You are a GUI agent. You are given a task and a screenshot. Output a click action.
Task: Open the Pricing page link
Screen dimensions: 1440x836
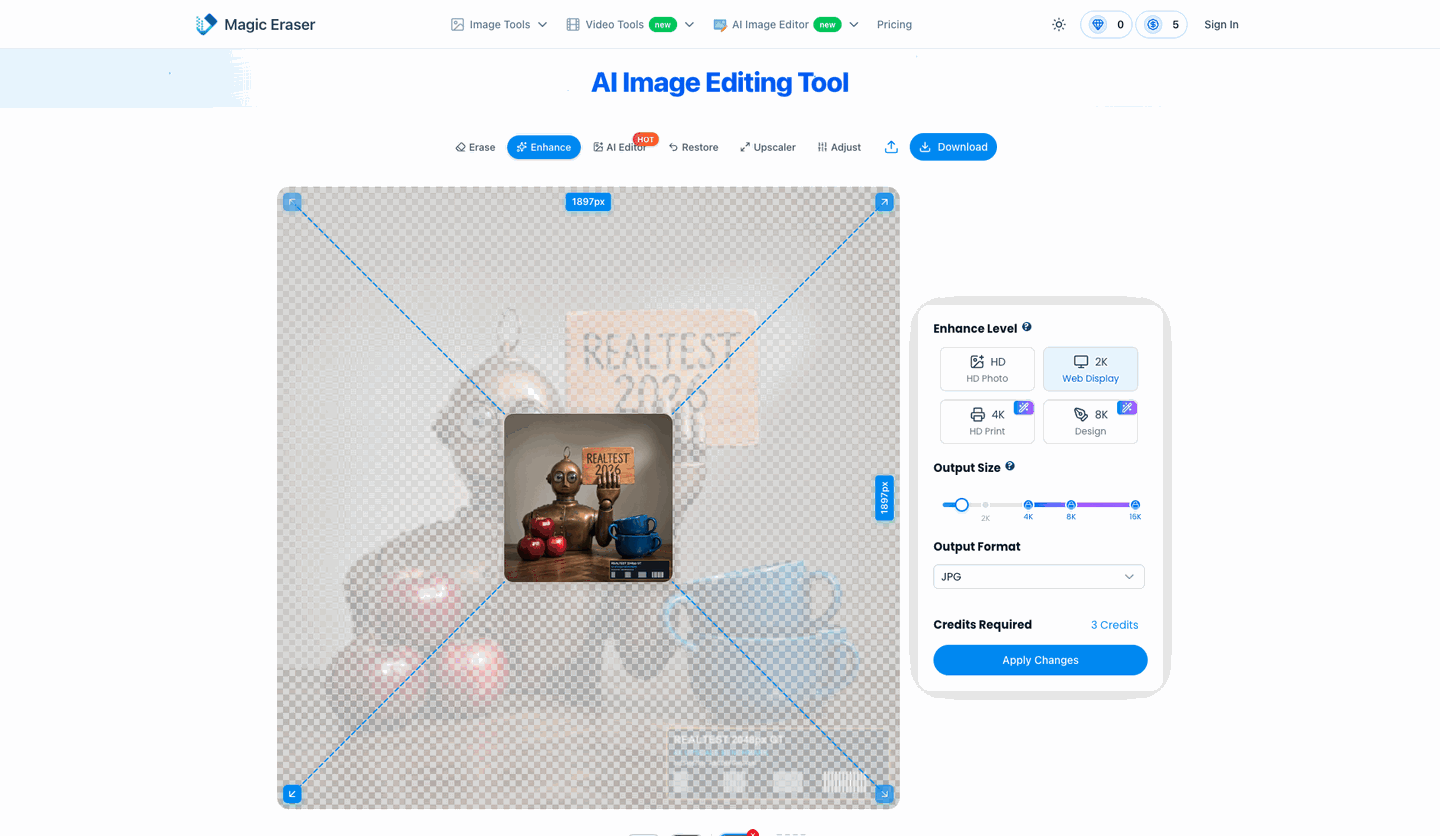click(x=894, y=24)
